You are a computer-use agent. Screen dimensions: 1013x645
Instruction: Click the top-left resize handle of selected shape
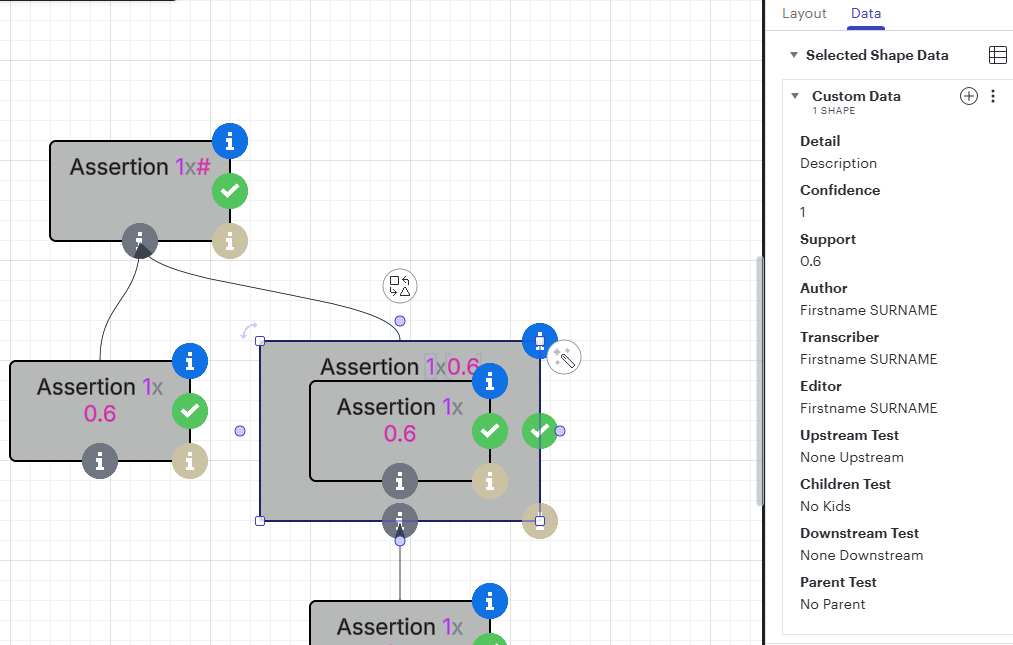click(260, 341)
